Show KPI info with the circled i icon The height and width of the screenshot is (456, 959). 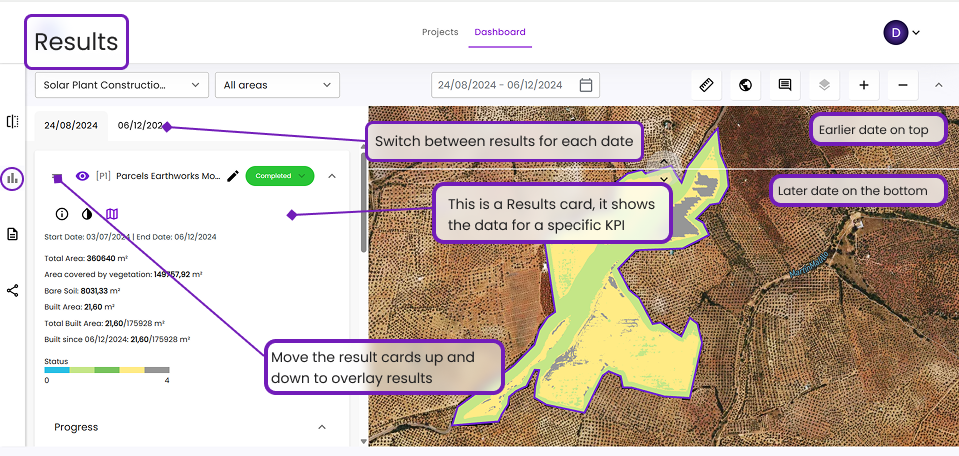click(62, 214)
